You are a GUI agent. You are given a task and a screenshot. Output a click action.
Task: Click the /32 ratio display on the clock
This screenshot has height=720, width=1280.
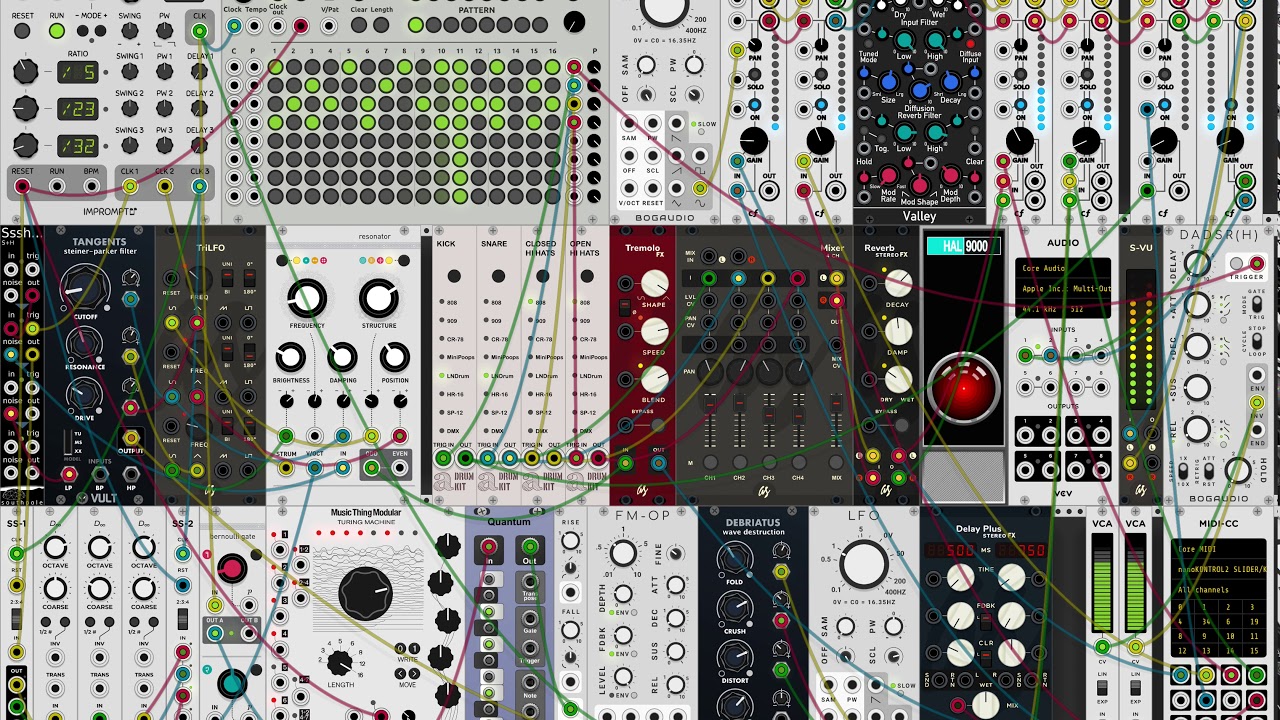click(77, 145)
